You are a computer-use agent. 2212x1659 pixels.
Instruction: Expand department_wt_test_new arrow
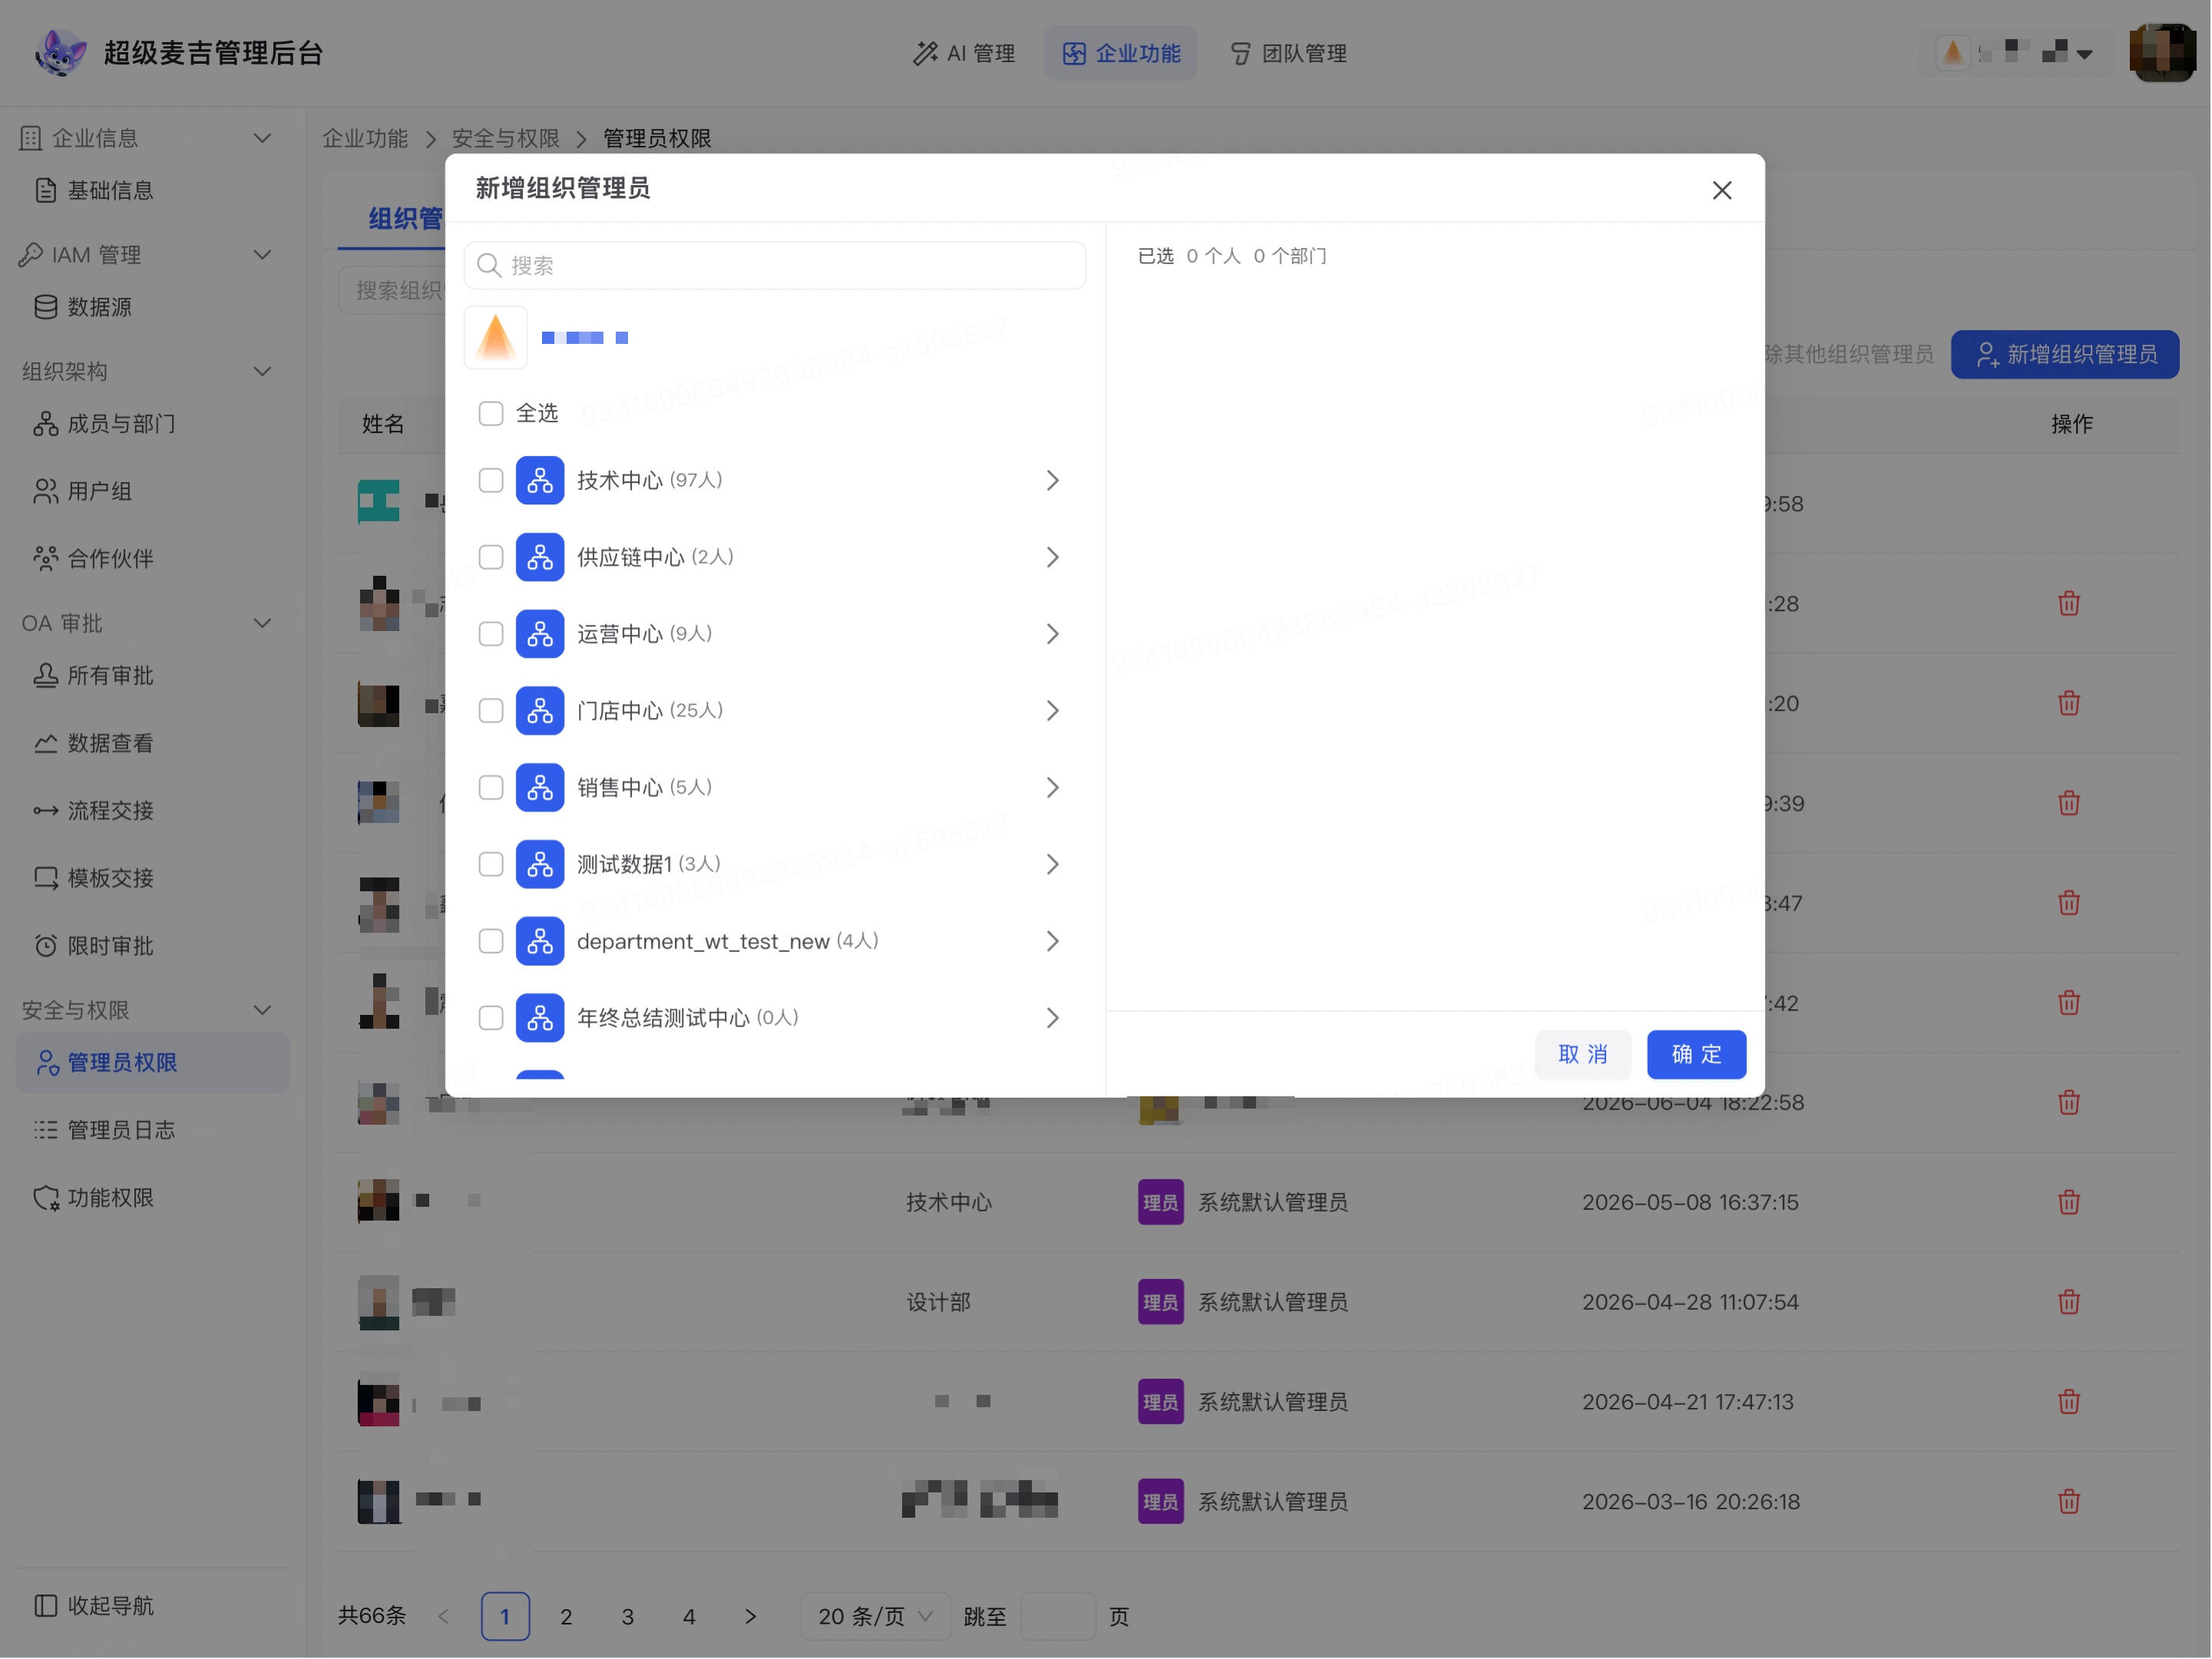[x=1052, y=941]
